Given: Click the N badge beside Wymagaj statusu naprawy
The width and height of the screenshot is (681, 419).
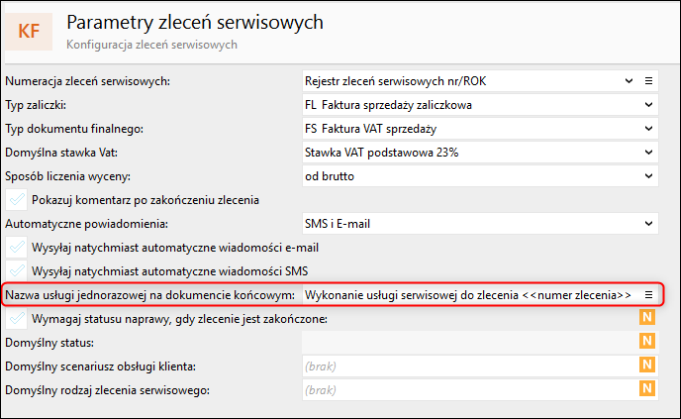Looking at the screenshot, I should (646, 319).
